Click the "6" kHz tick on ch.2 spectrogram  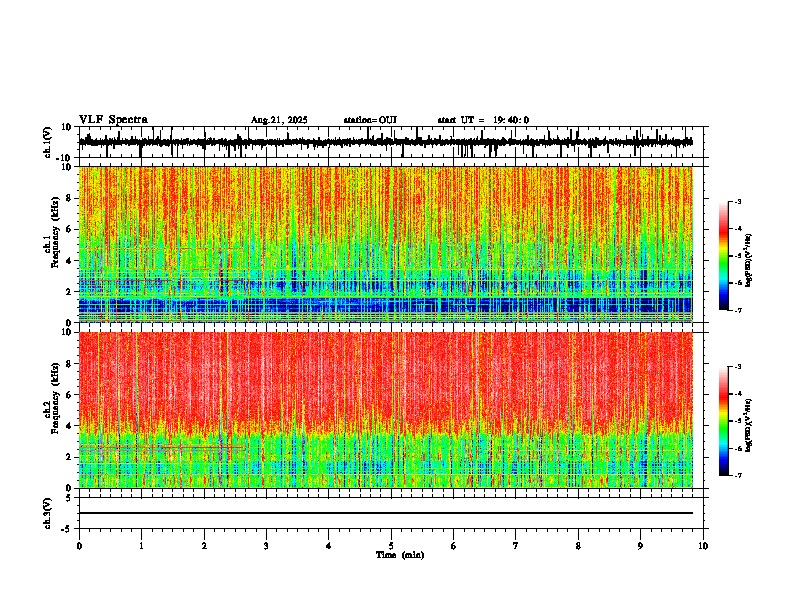(x=69, y=395)
